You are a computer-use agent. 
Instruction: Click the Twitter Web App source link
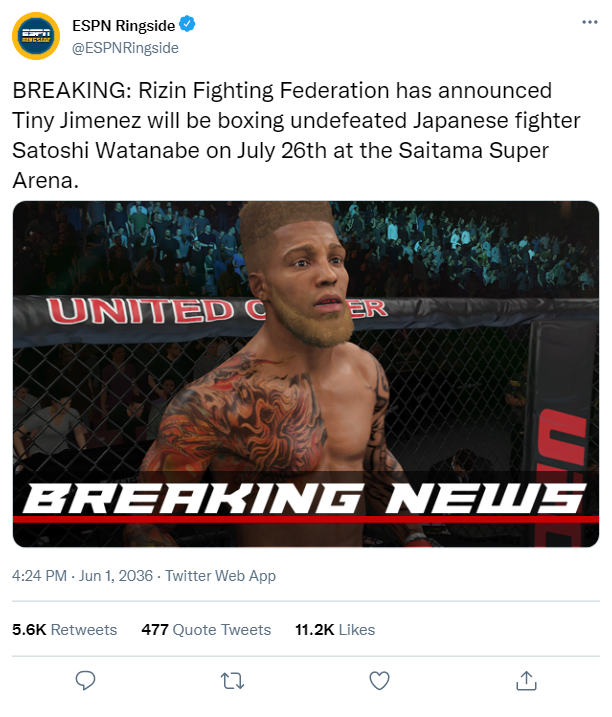tap(220, 575)
